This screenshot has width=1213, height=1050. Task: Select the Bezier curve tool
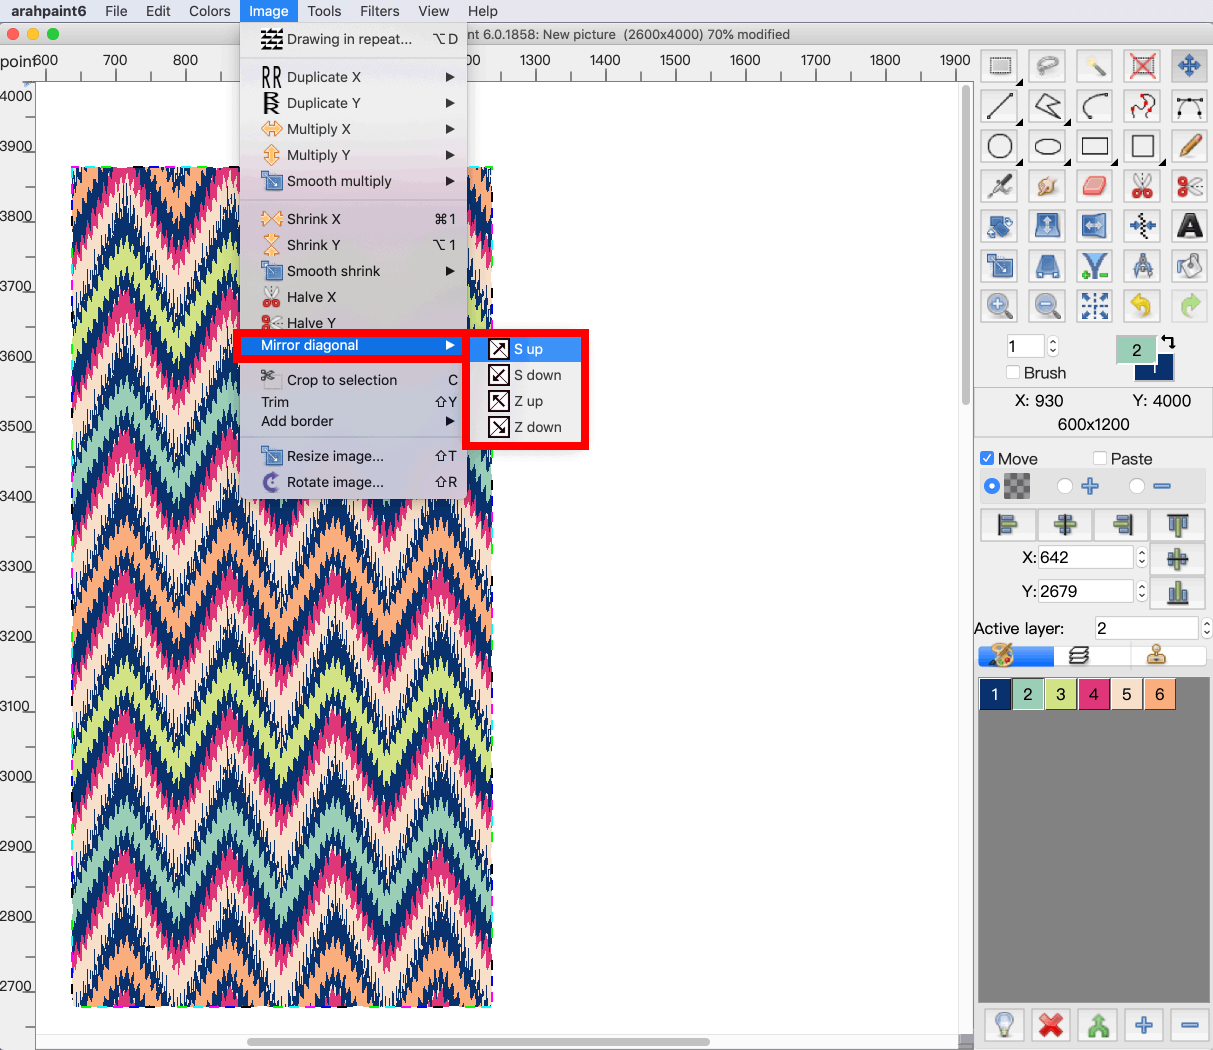point(1189,106)
